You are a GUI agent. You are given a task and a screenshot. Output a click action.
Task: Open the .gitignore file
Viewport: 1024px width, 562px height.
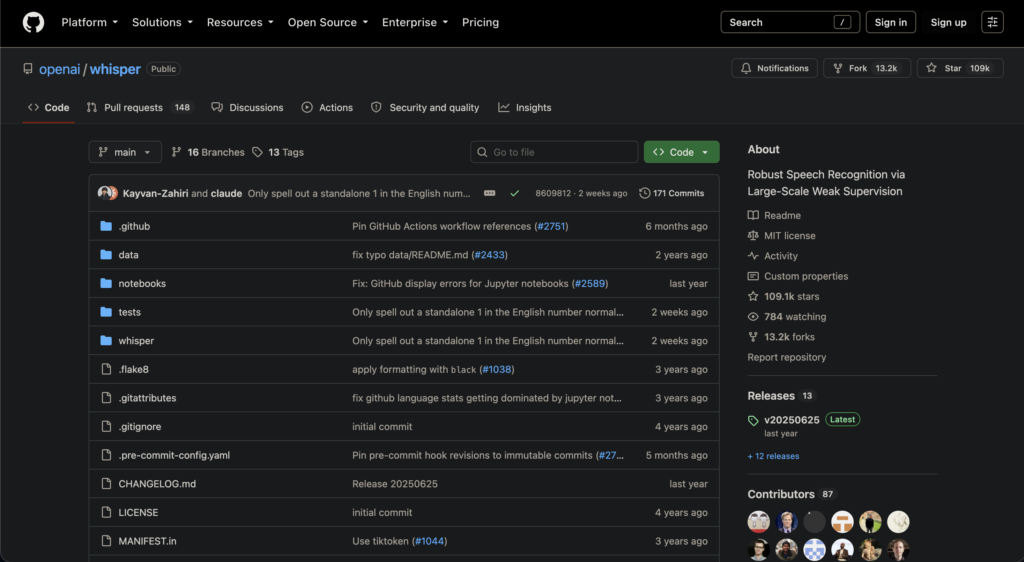click(140, 426)
